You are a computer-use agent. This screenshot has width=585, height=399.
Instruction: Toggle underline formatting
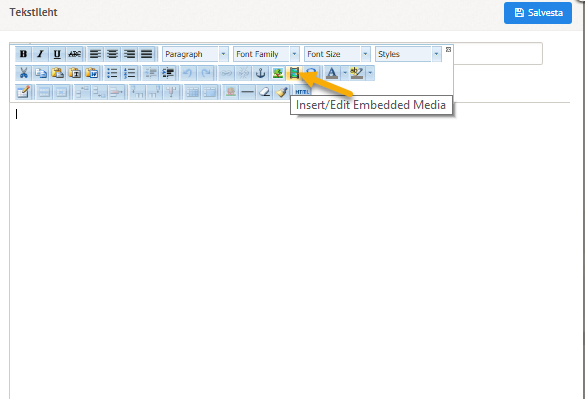tap(57, 54)
